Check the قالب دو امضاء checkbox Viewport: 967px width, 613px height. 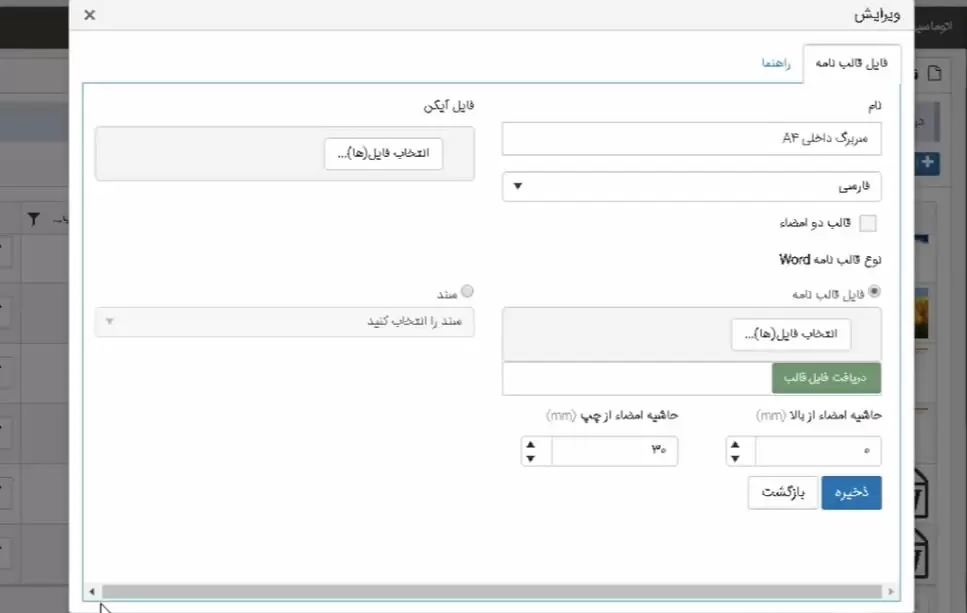click(868, 223)
